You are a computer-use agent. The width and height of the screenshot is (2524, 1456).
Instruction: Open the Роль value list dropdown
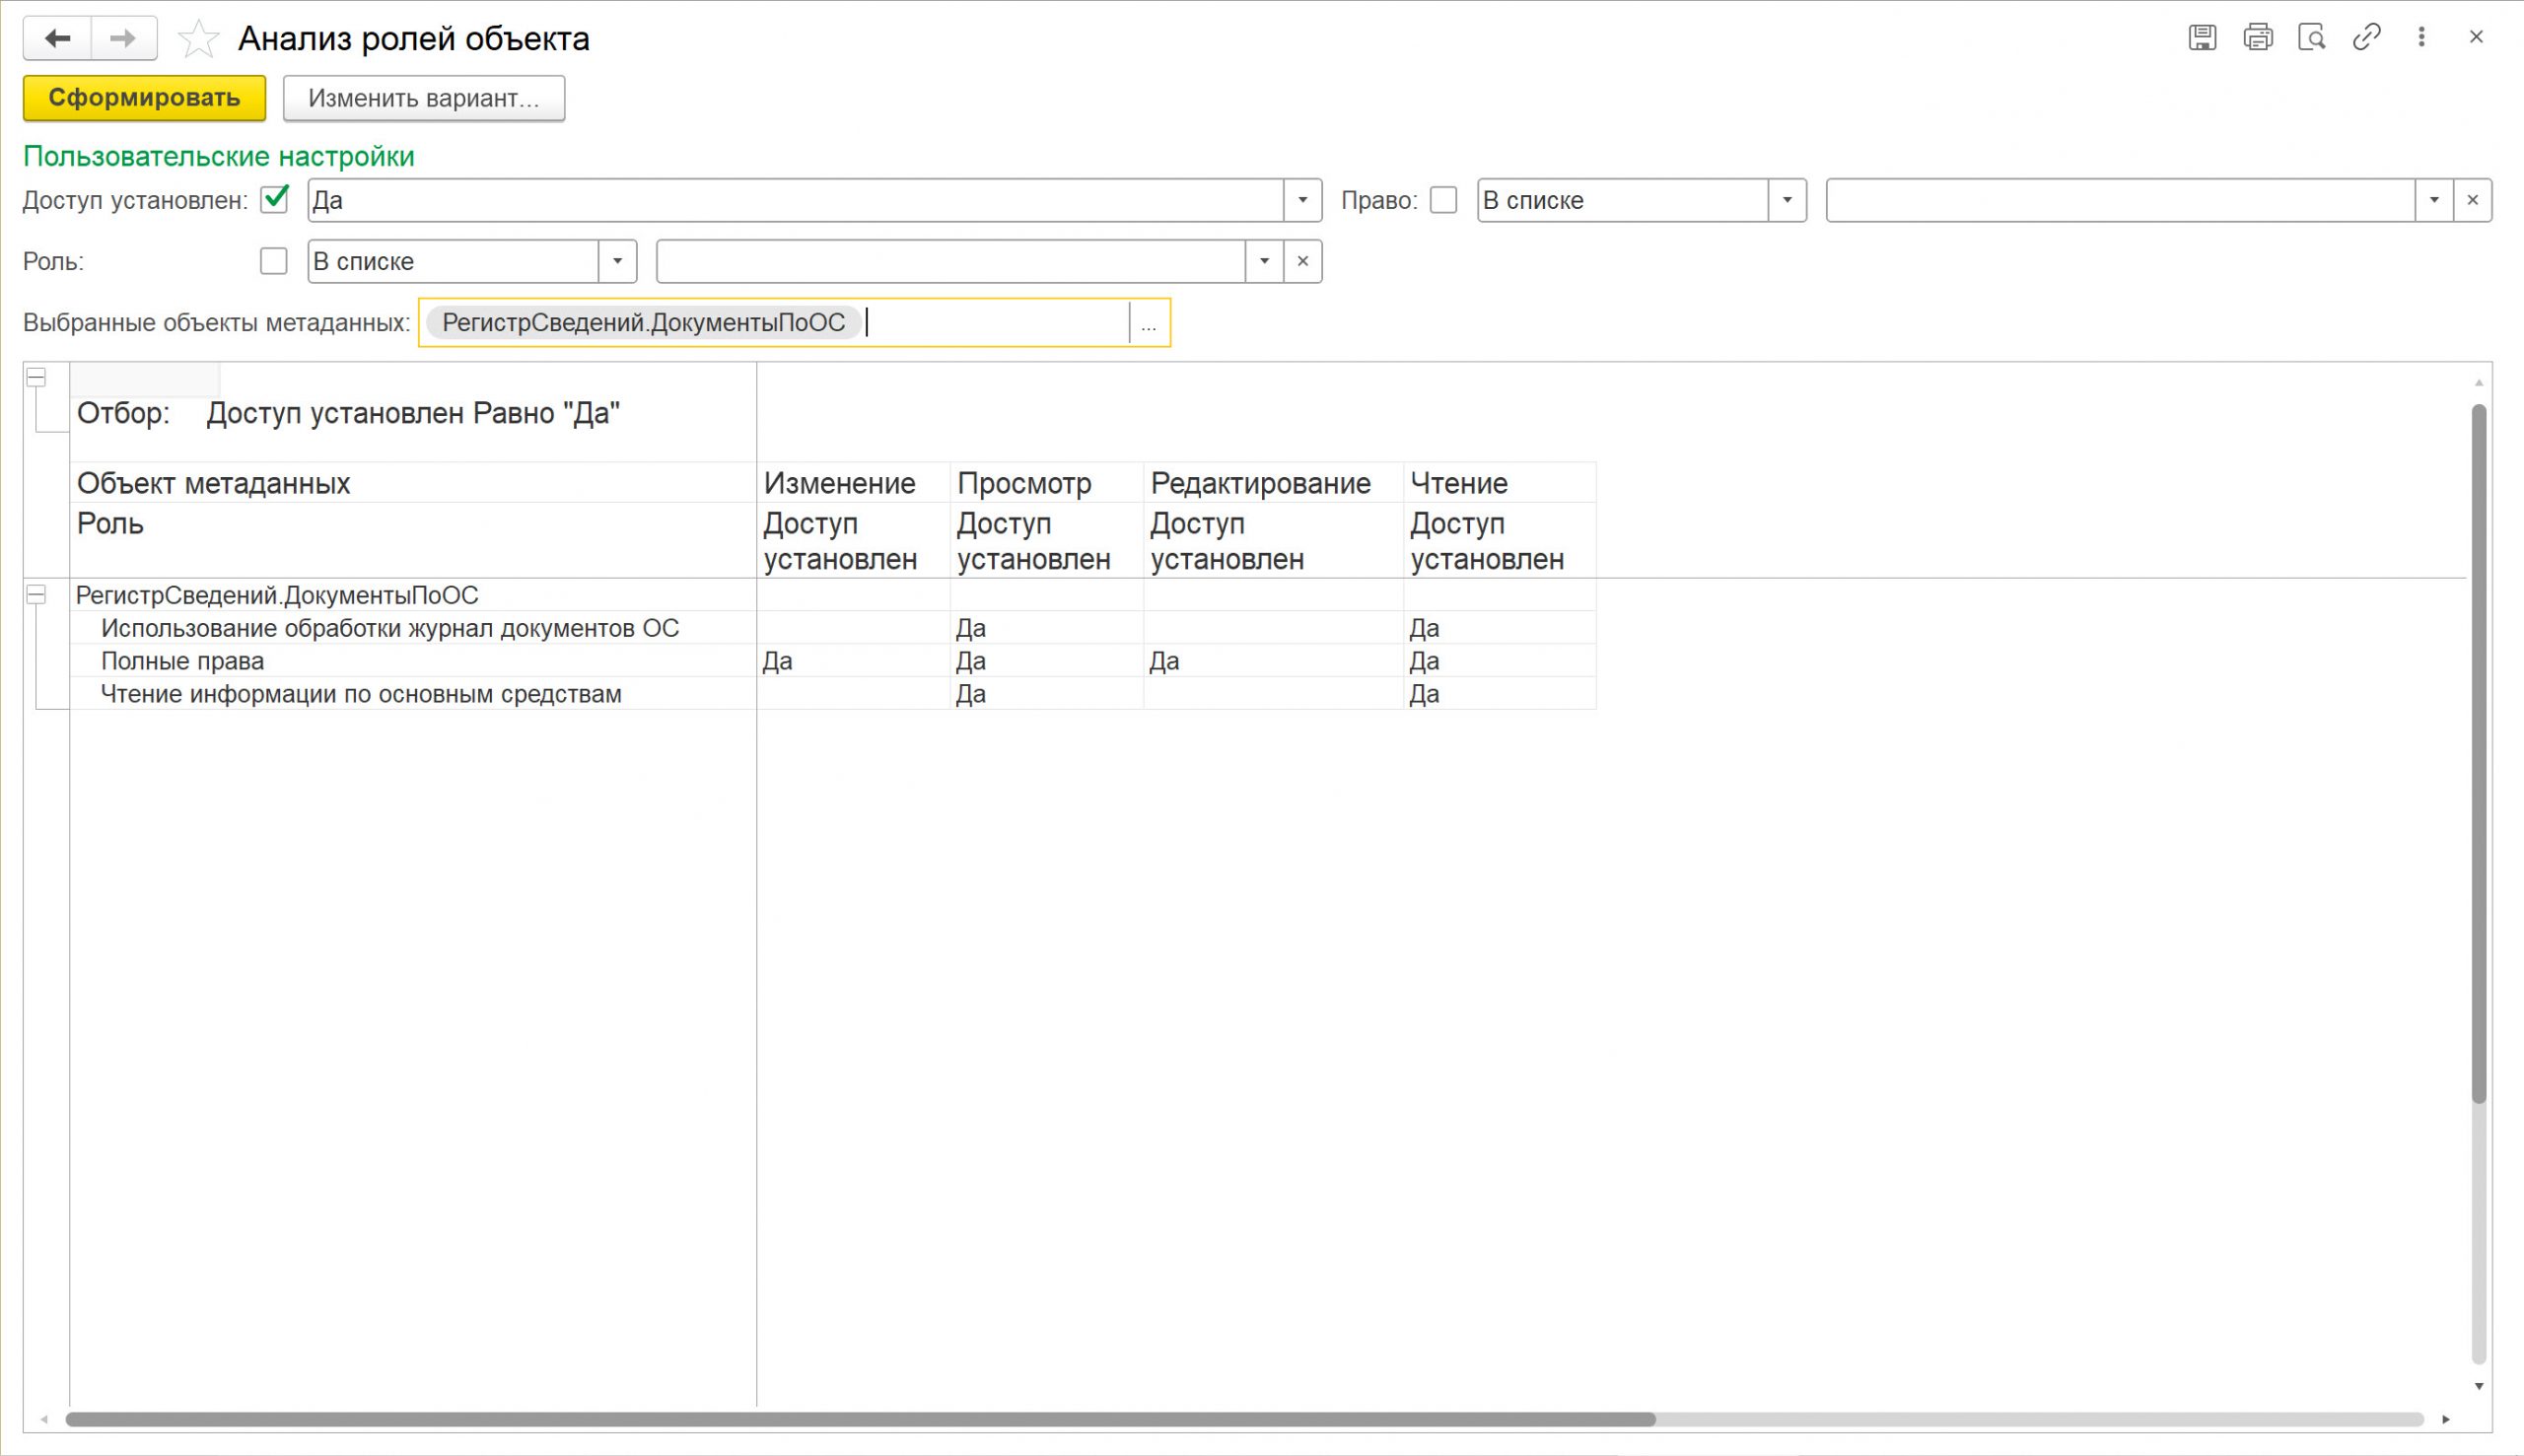pyautogui.click(x=1264, y=261)
